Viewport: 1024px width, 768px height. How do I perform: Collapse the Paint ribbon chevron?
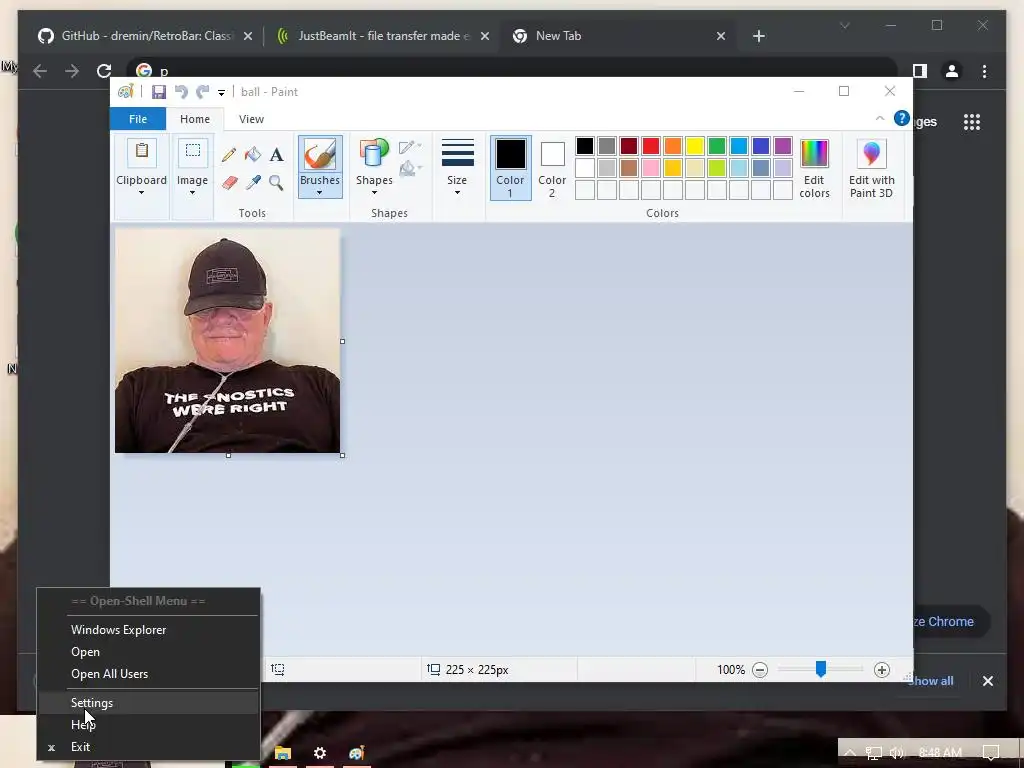tap(880, 118)
